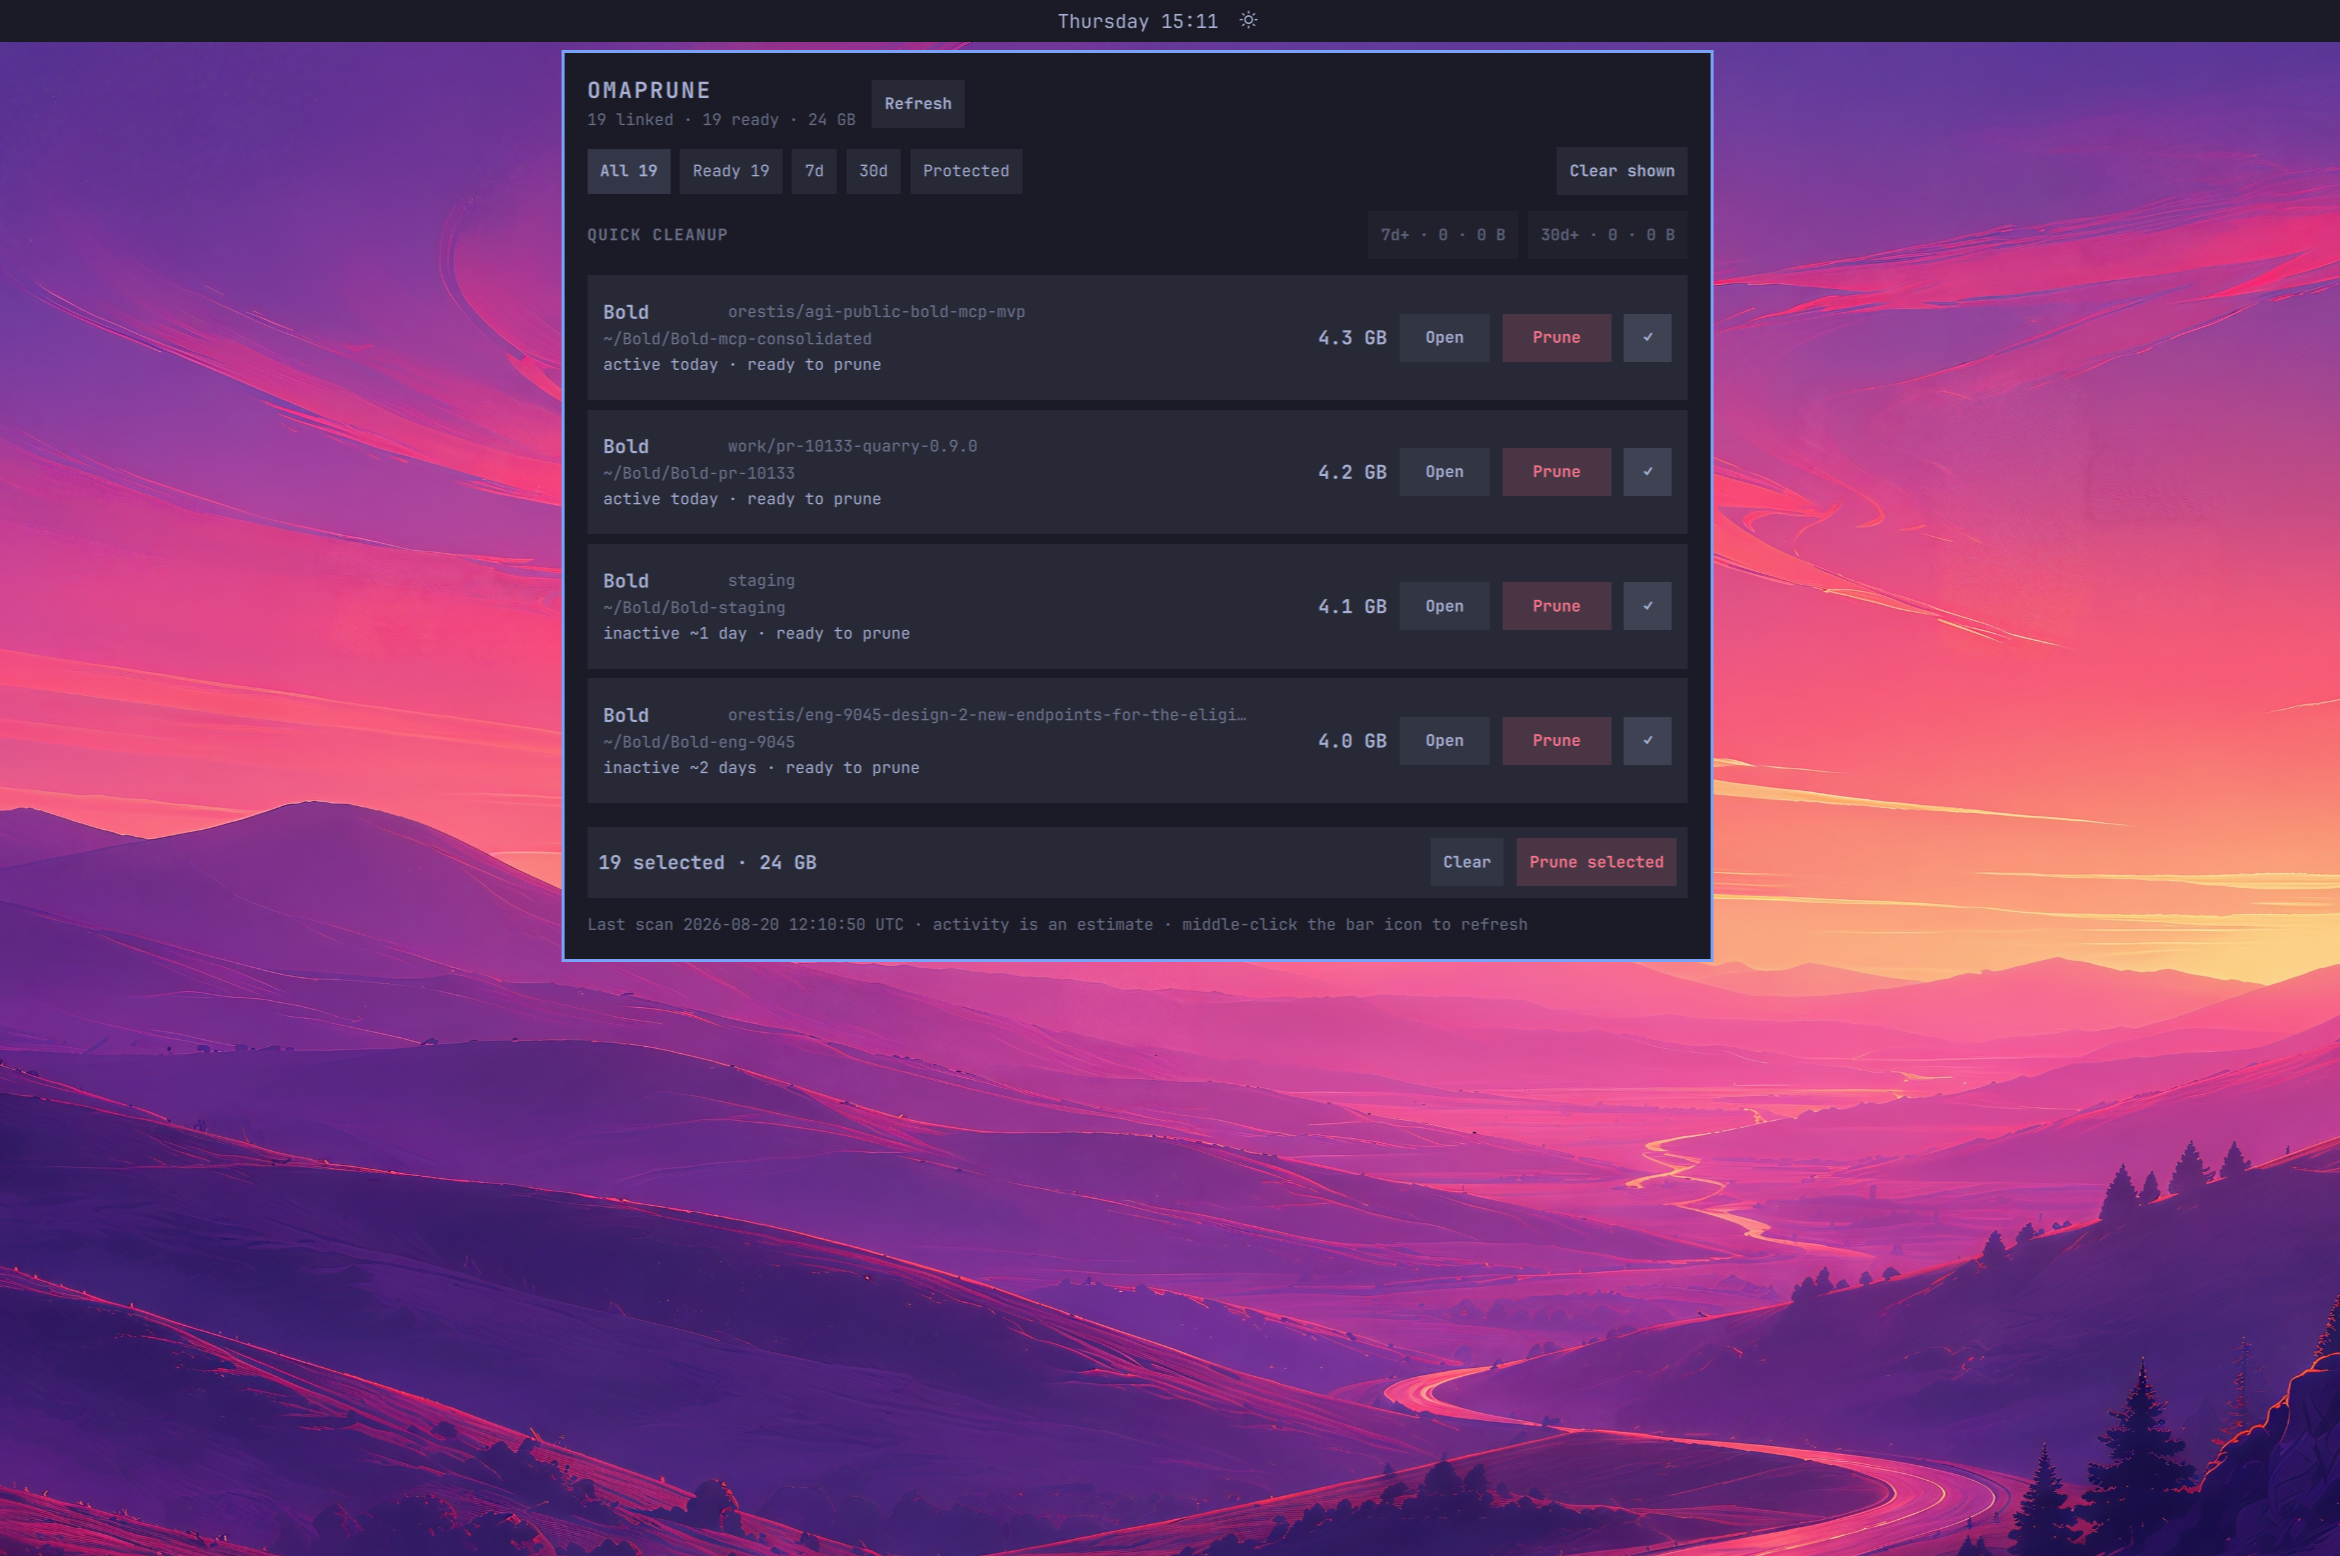Click the 4.0 GB size value
The width and height of the screenshot is (2340, 1556).
pos(1352,741)
